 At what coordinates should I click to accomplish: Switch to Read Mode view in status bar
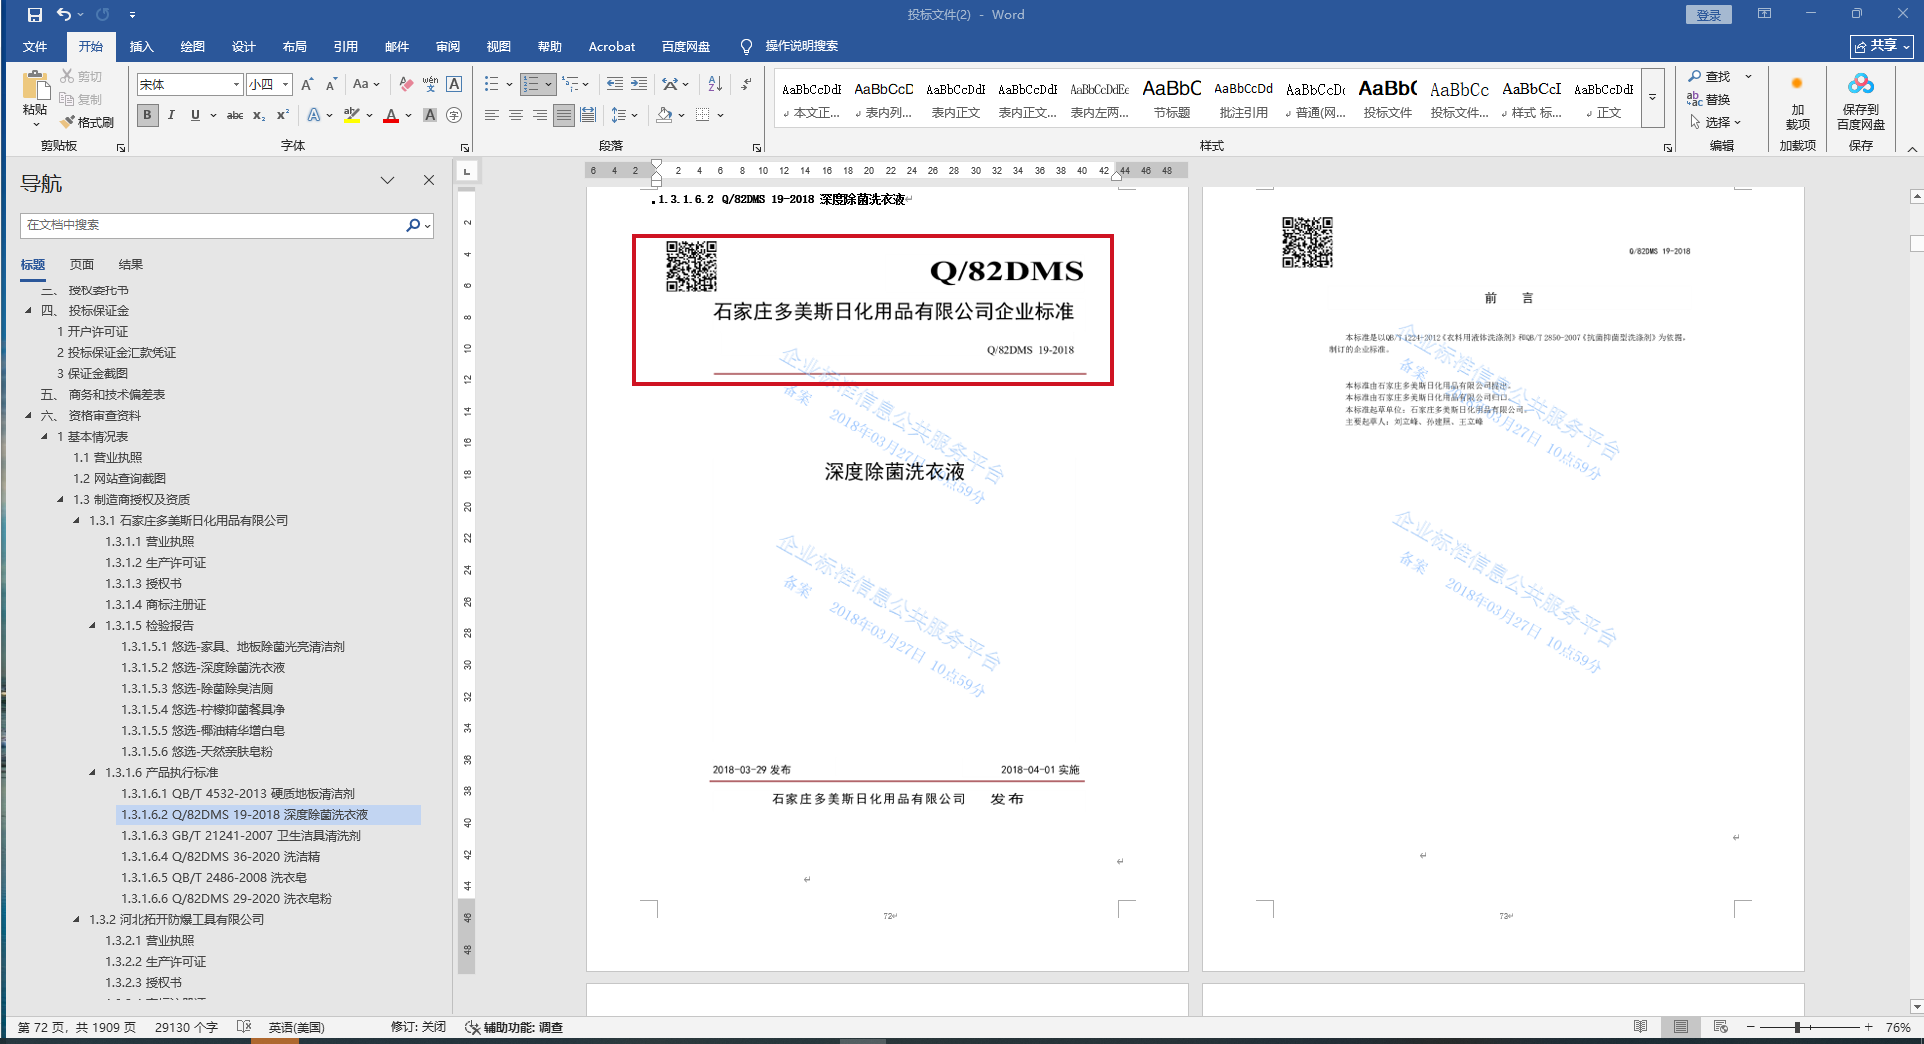[1641, 1027]
